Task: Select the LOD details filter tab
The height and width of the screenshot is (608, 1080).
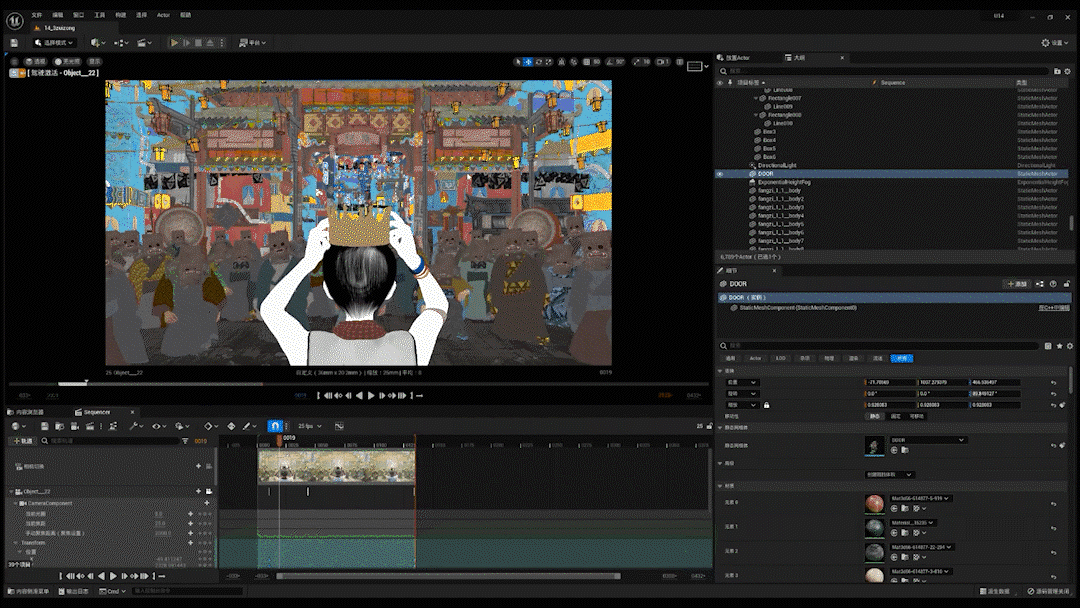Action: (780, 358)
